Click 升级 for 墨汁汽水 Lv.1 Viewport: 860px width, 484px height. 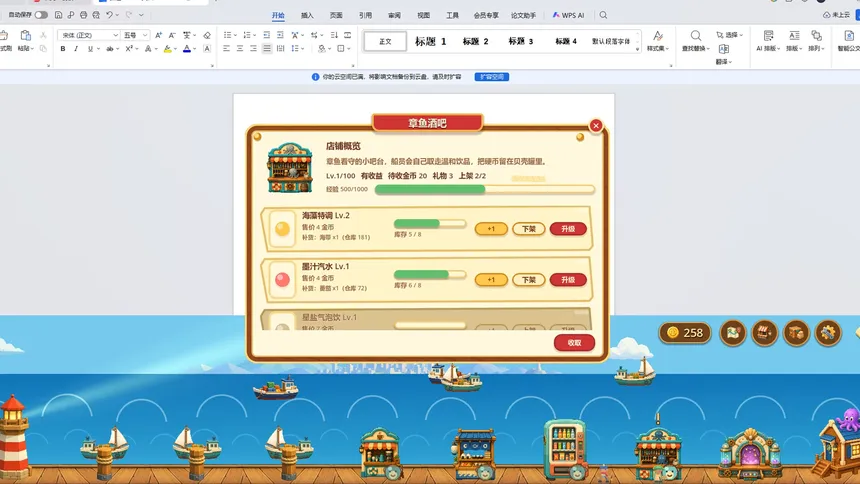pos(568,280)
